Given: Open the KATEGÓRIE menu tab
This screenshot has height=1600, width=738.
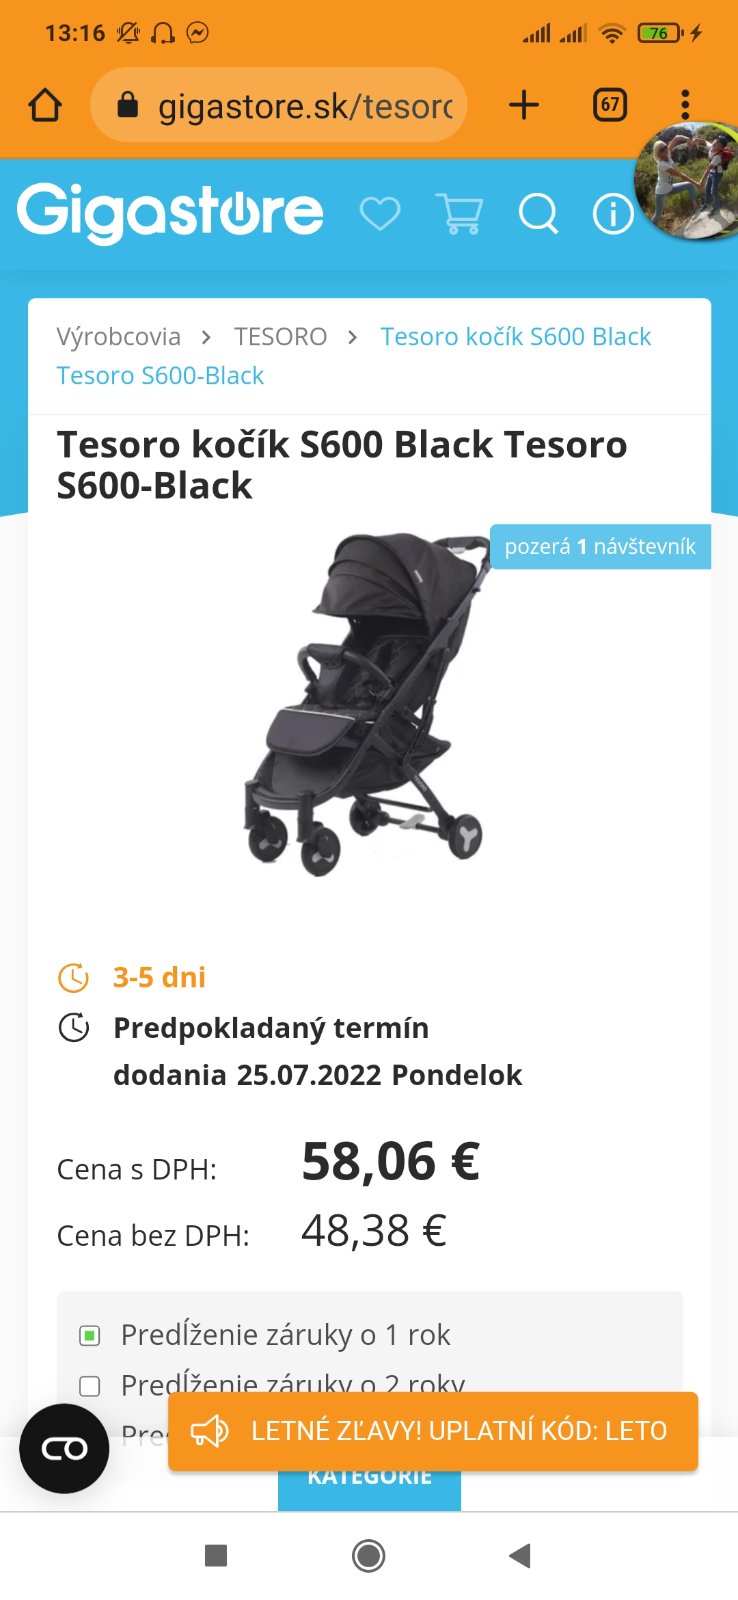Looking at the screenshot, I should tap(369, 1482).
